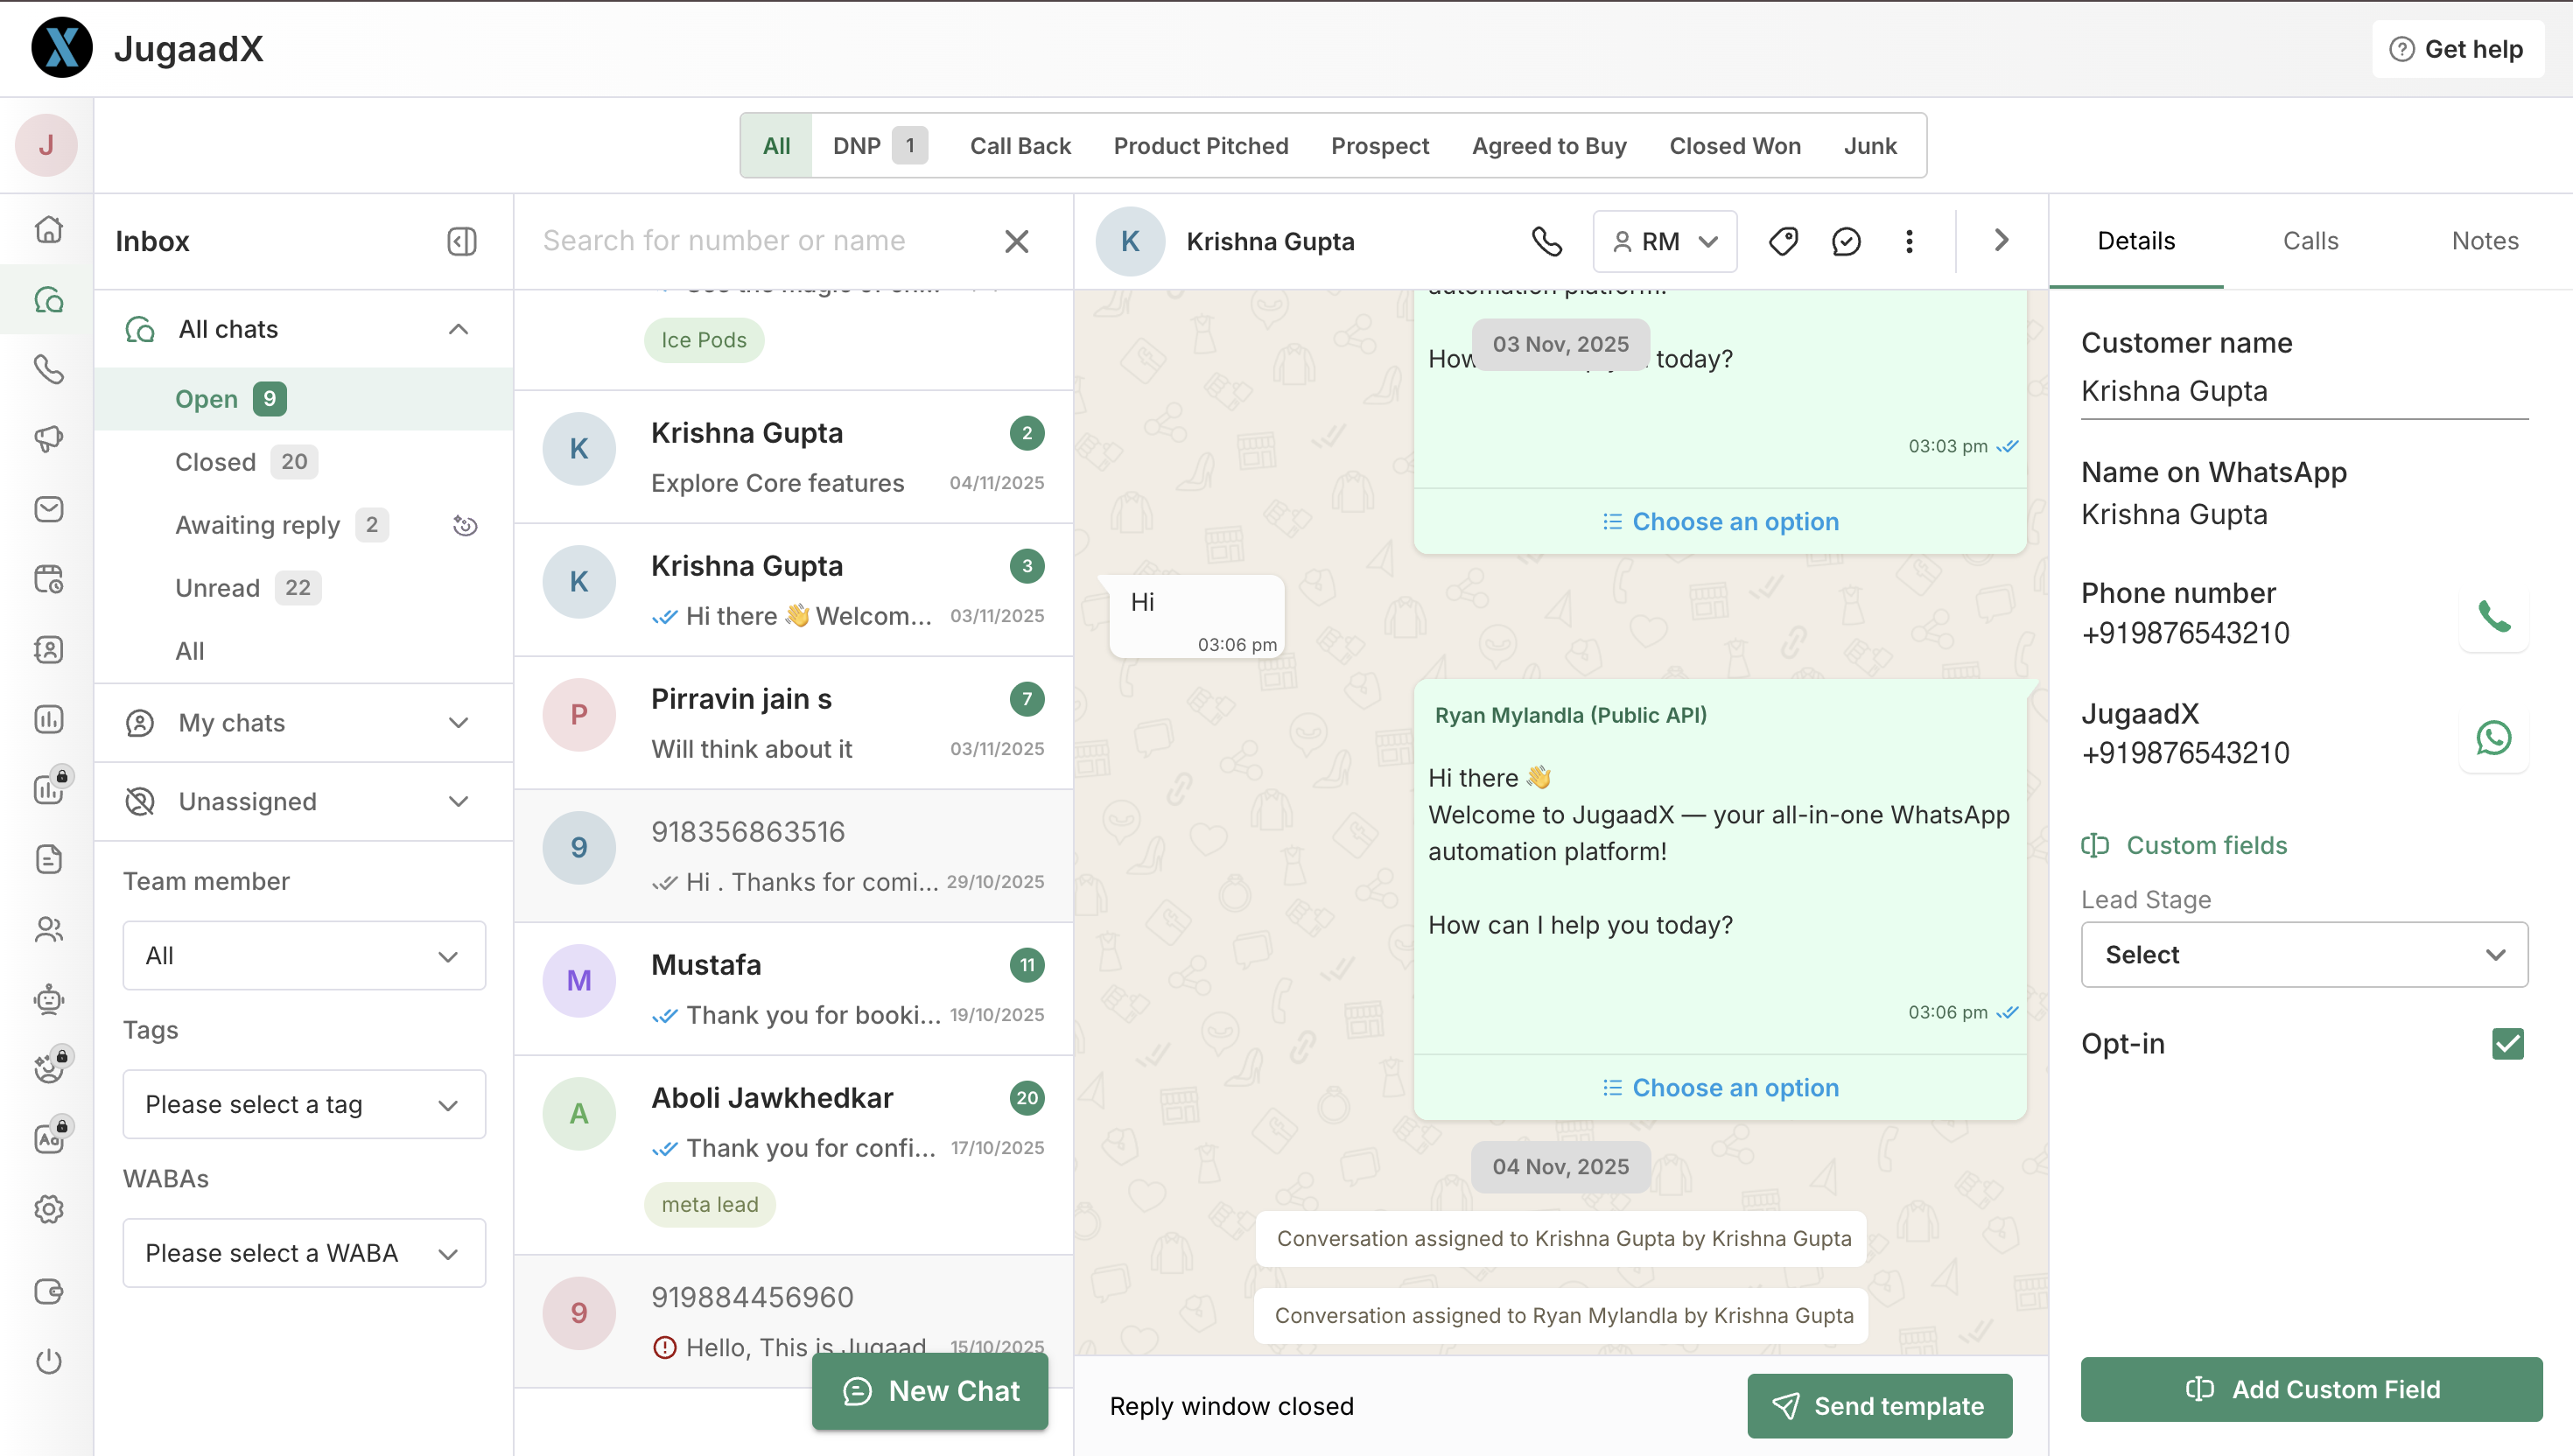Click the megaphone campaigns icon in sidebar
The width and height of the screenshot is (2573, 1456).
48,439
